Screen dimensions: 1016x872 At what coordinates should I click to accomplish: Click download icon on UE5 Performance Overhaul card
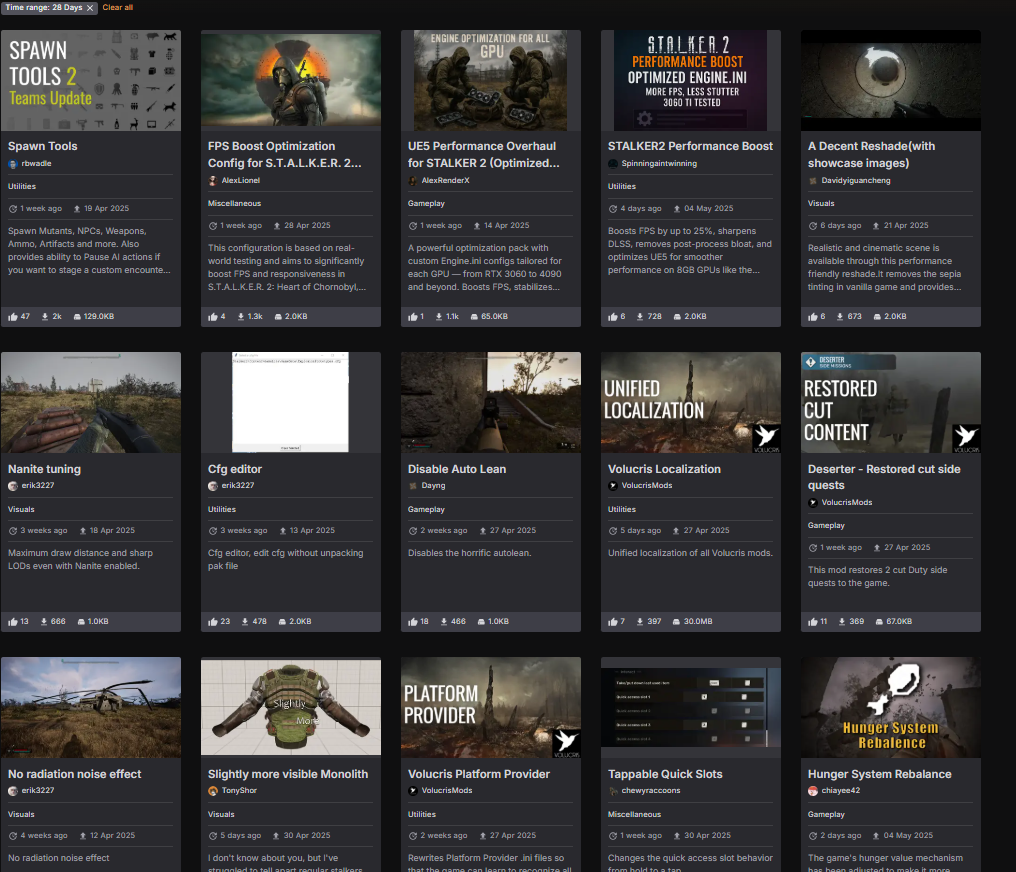439,317
